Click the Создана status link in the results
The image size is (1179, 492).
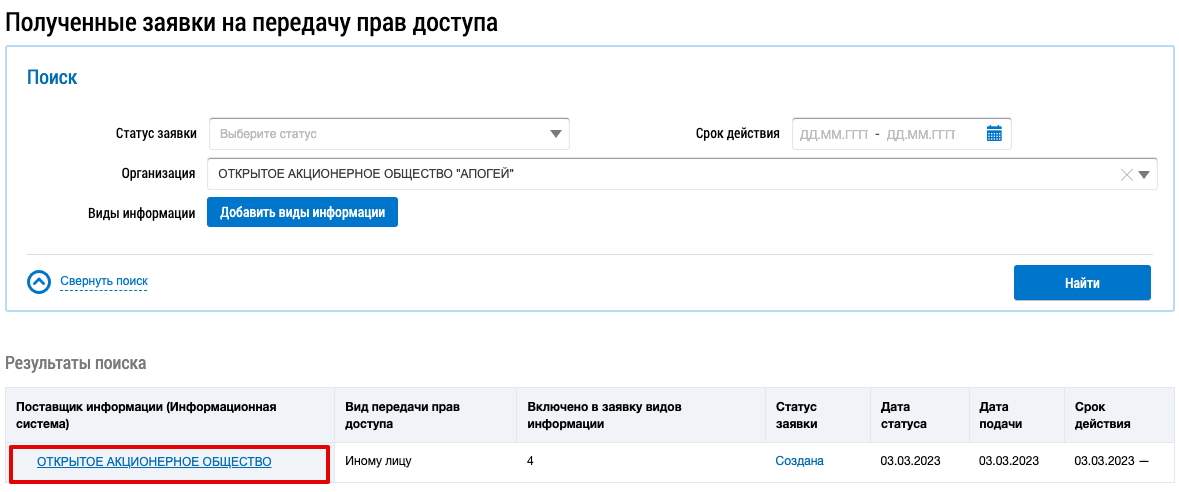coord(799,461)
